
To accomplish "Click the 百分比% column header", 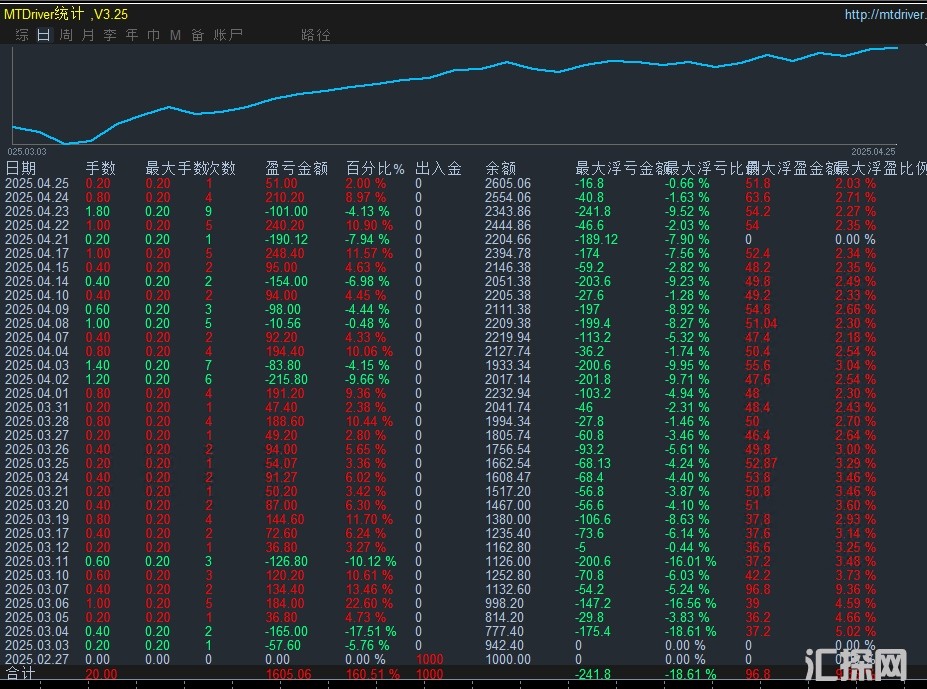I will click(375, 169).
